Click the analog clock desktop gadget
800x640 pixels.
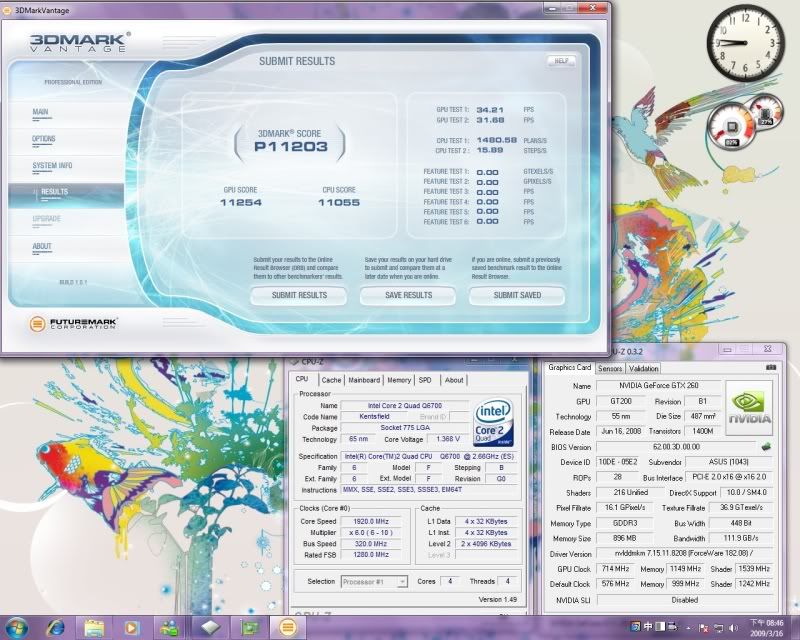(746, 44)
